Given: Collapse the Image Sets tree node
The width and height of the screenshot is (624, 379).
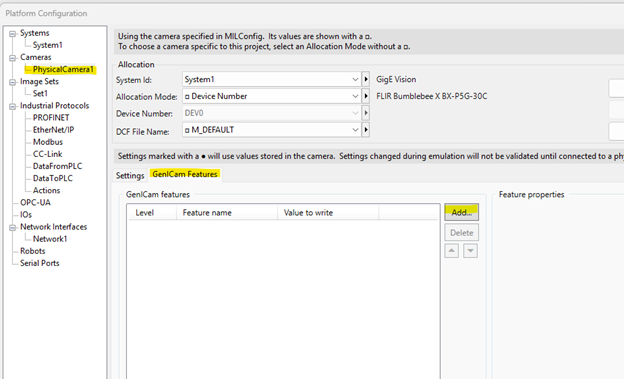Looking at the screenshot, I should point(13,82).
